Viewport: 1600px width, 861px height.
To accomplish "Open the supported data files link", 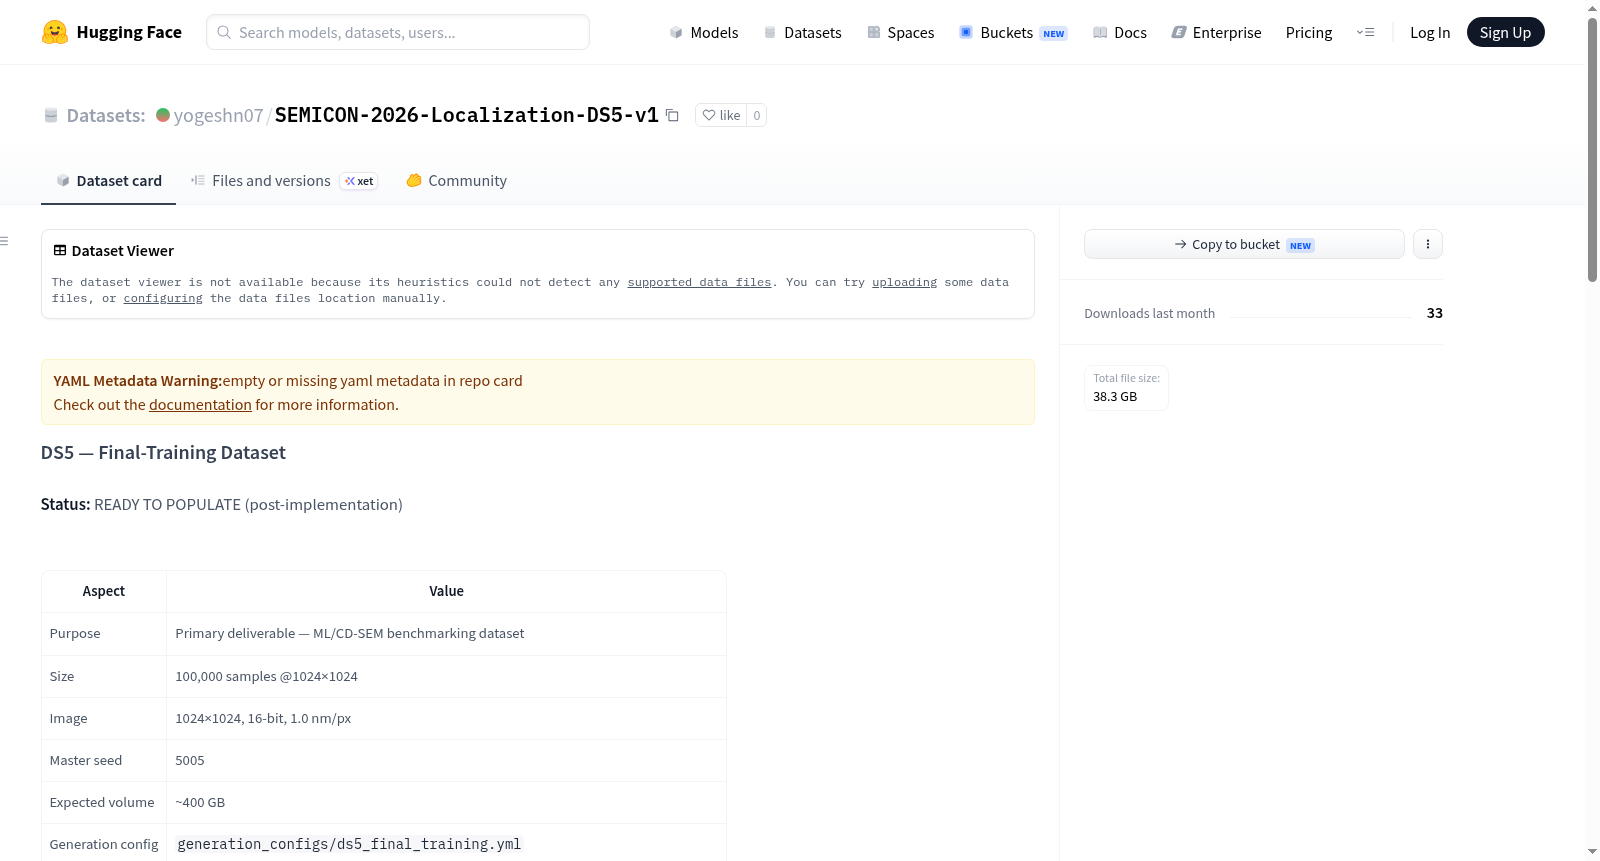I will pos(699,283).
